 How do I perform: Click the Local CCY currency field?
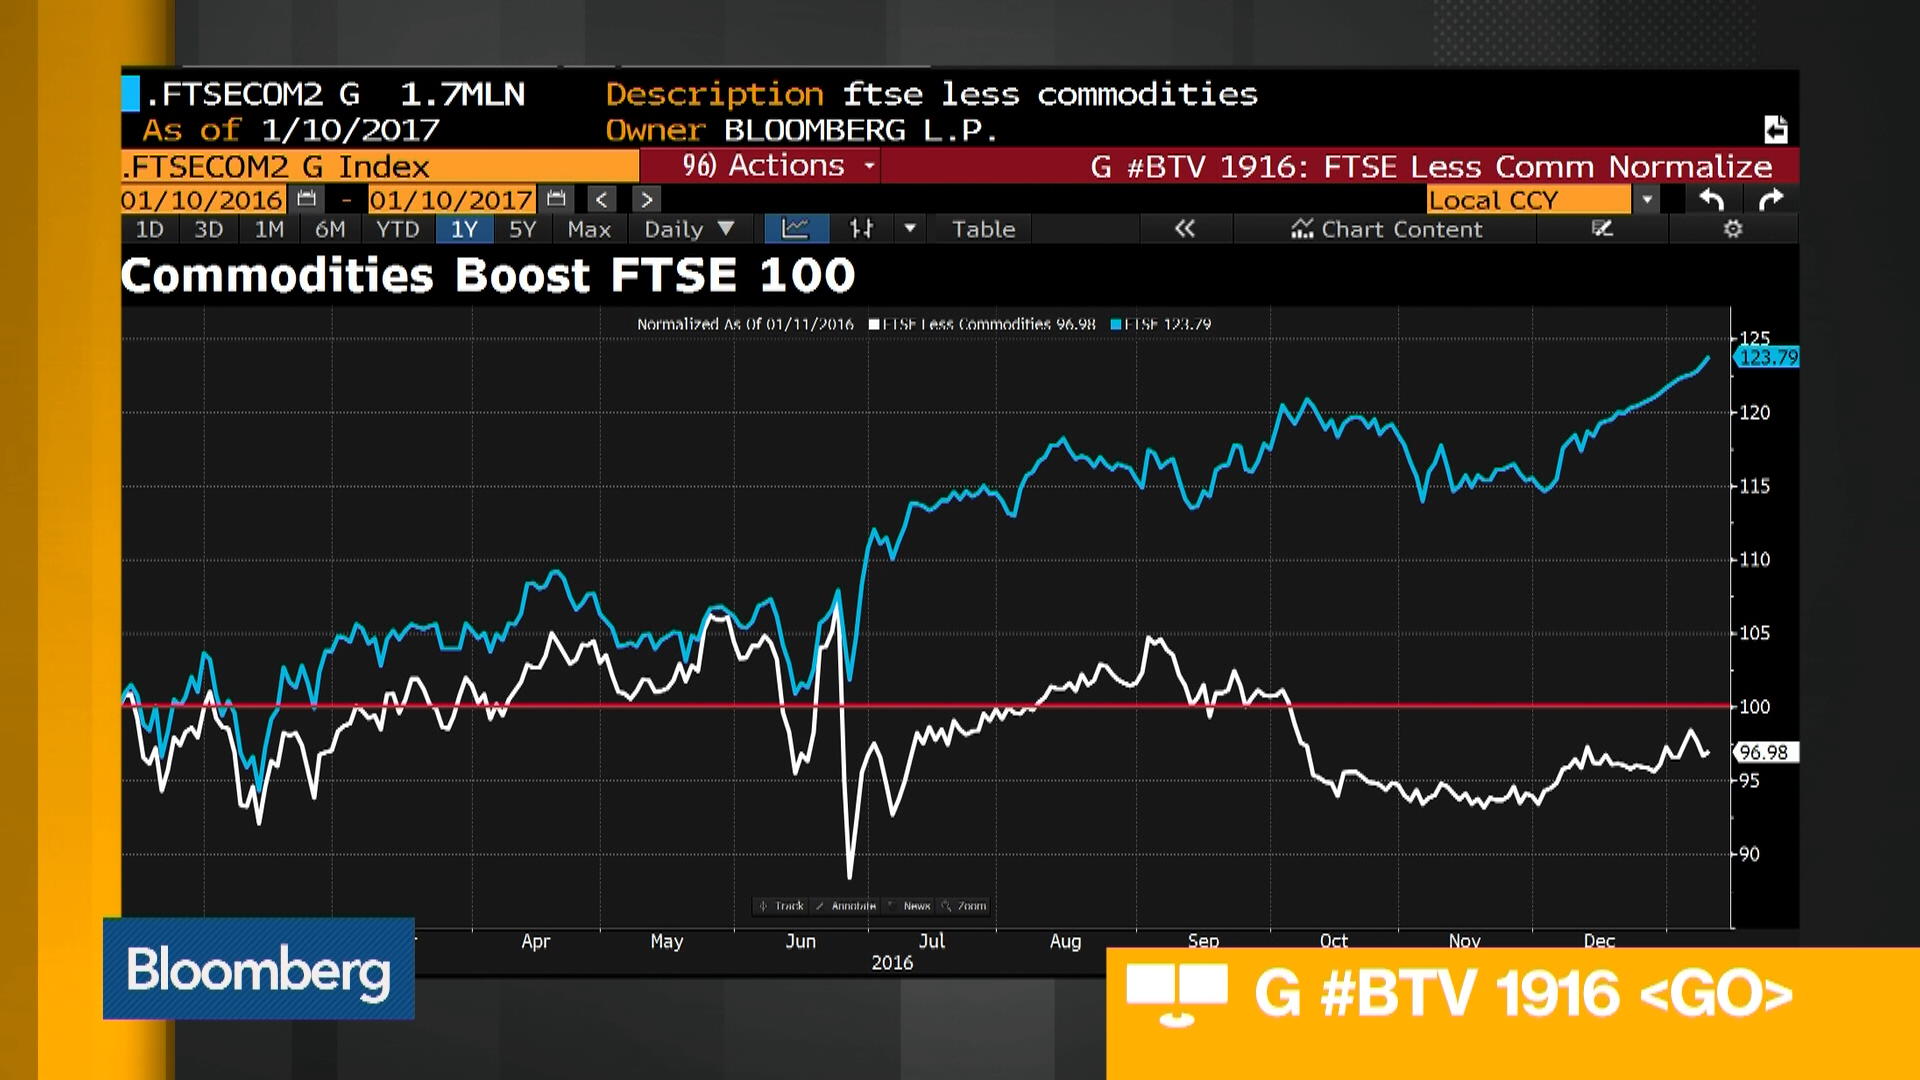[x=1529, y=199]
